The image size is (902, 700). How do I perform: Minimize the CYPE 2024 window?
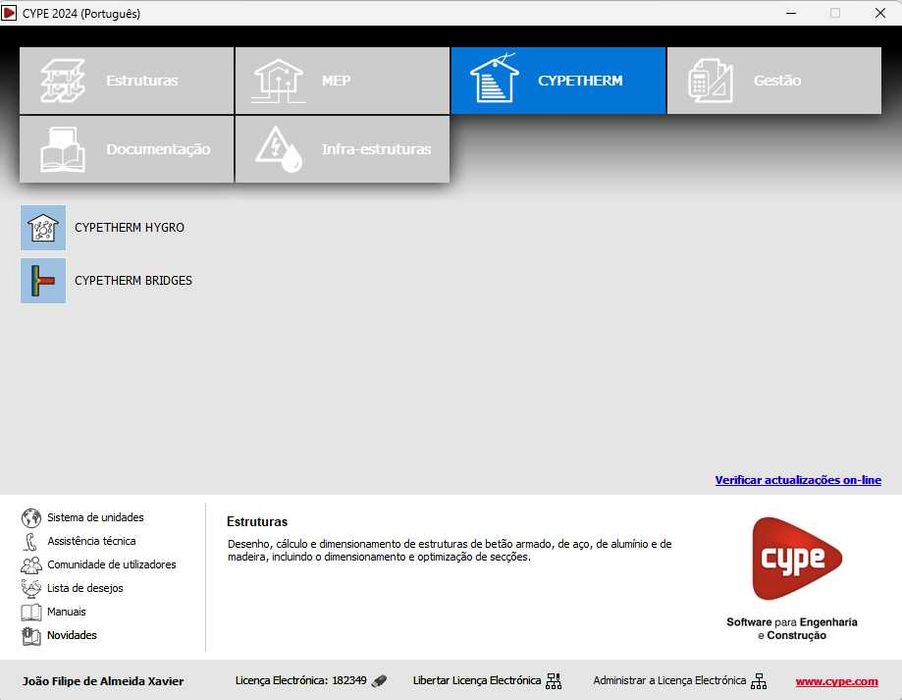792,13
